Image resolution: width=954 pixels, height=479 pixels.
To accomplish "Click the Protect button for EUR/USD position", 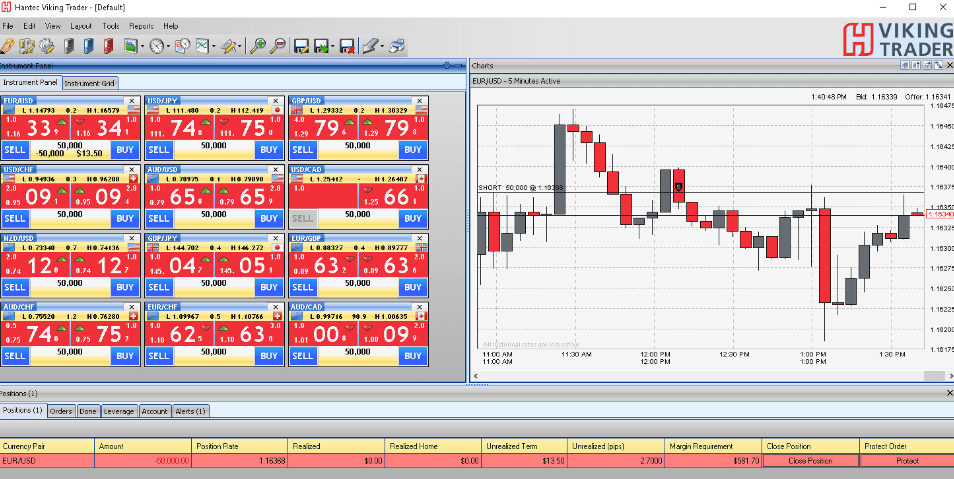I will pos(907,461).
